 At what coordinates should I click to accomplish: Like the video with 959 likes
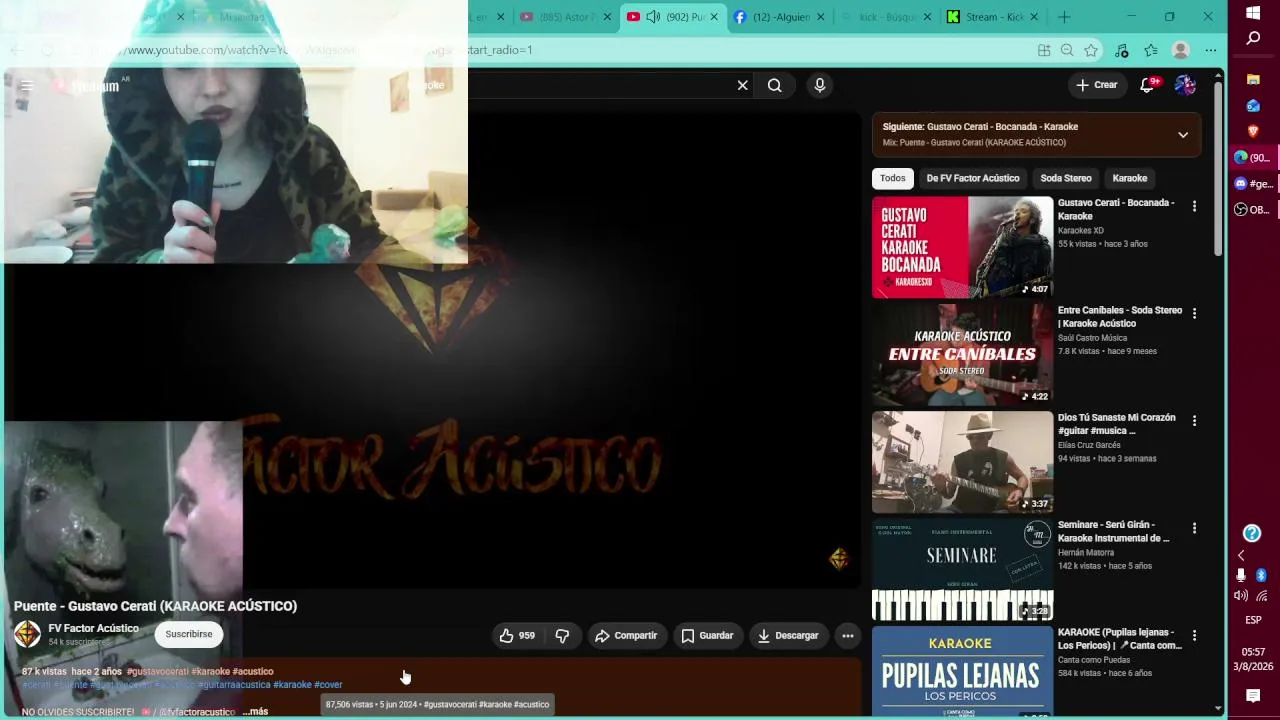(x=518, y=636)
